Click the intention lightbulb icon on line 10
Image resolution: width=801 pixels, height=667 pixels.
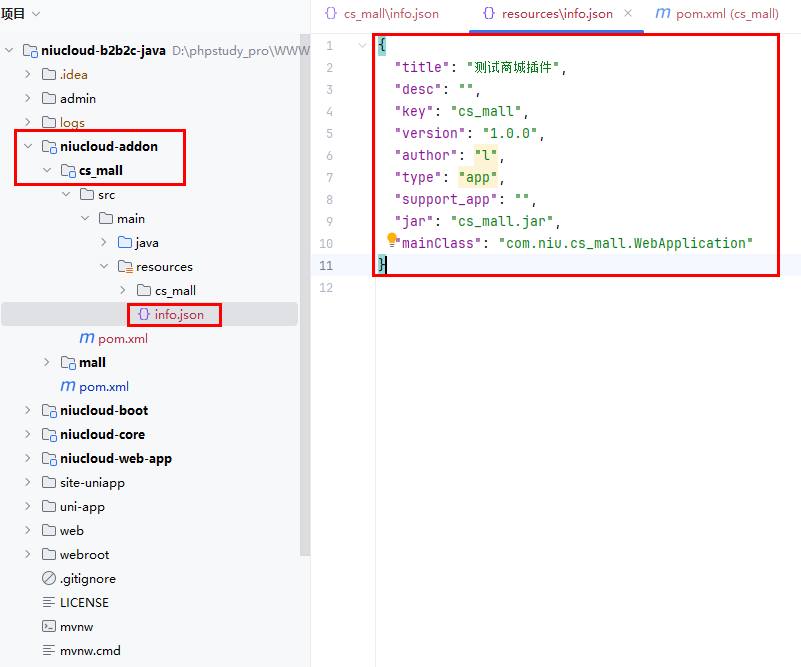393,240
